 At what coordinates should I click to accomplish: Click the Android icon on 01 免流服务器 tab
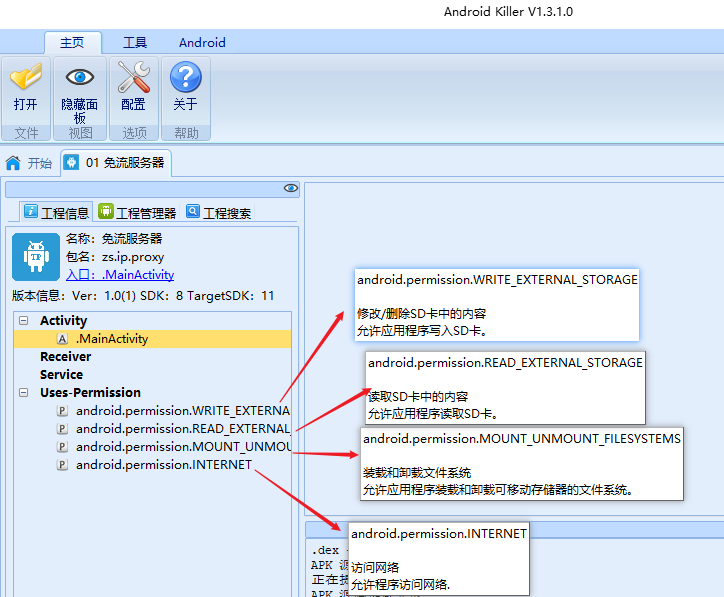[71, 162]
